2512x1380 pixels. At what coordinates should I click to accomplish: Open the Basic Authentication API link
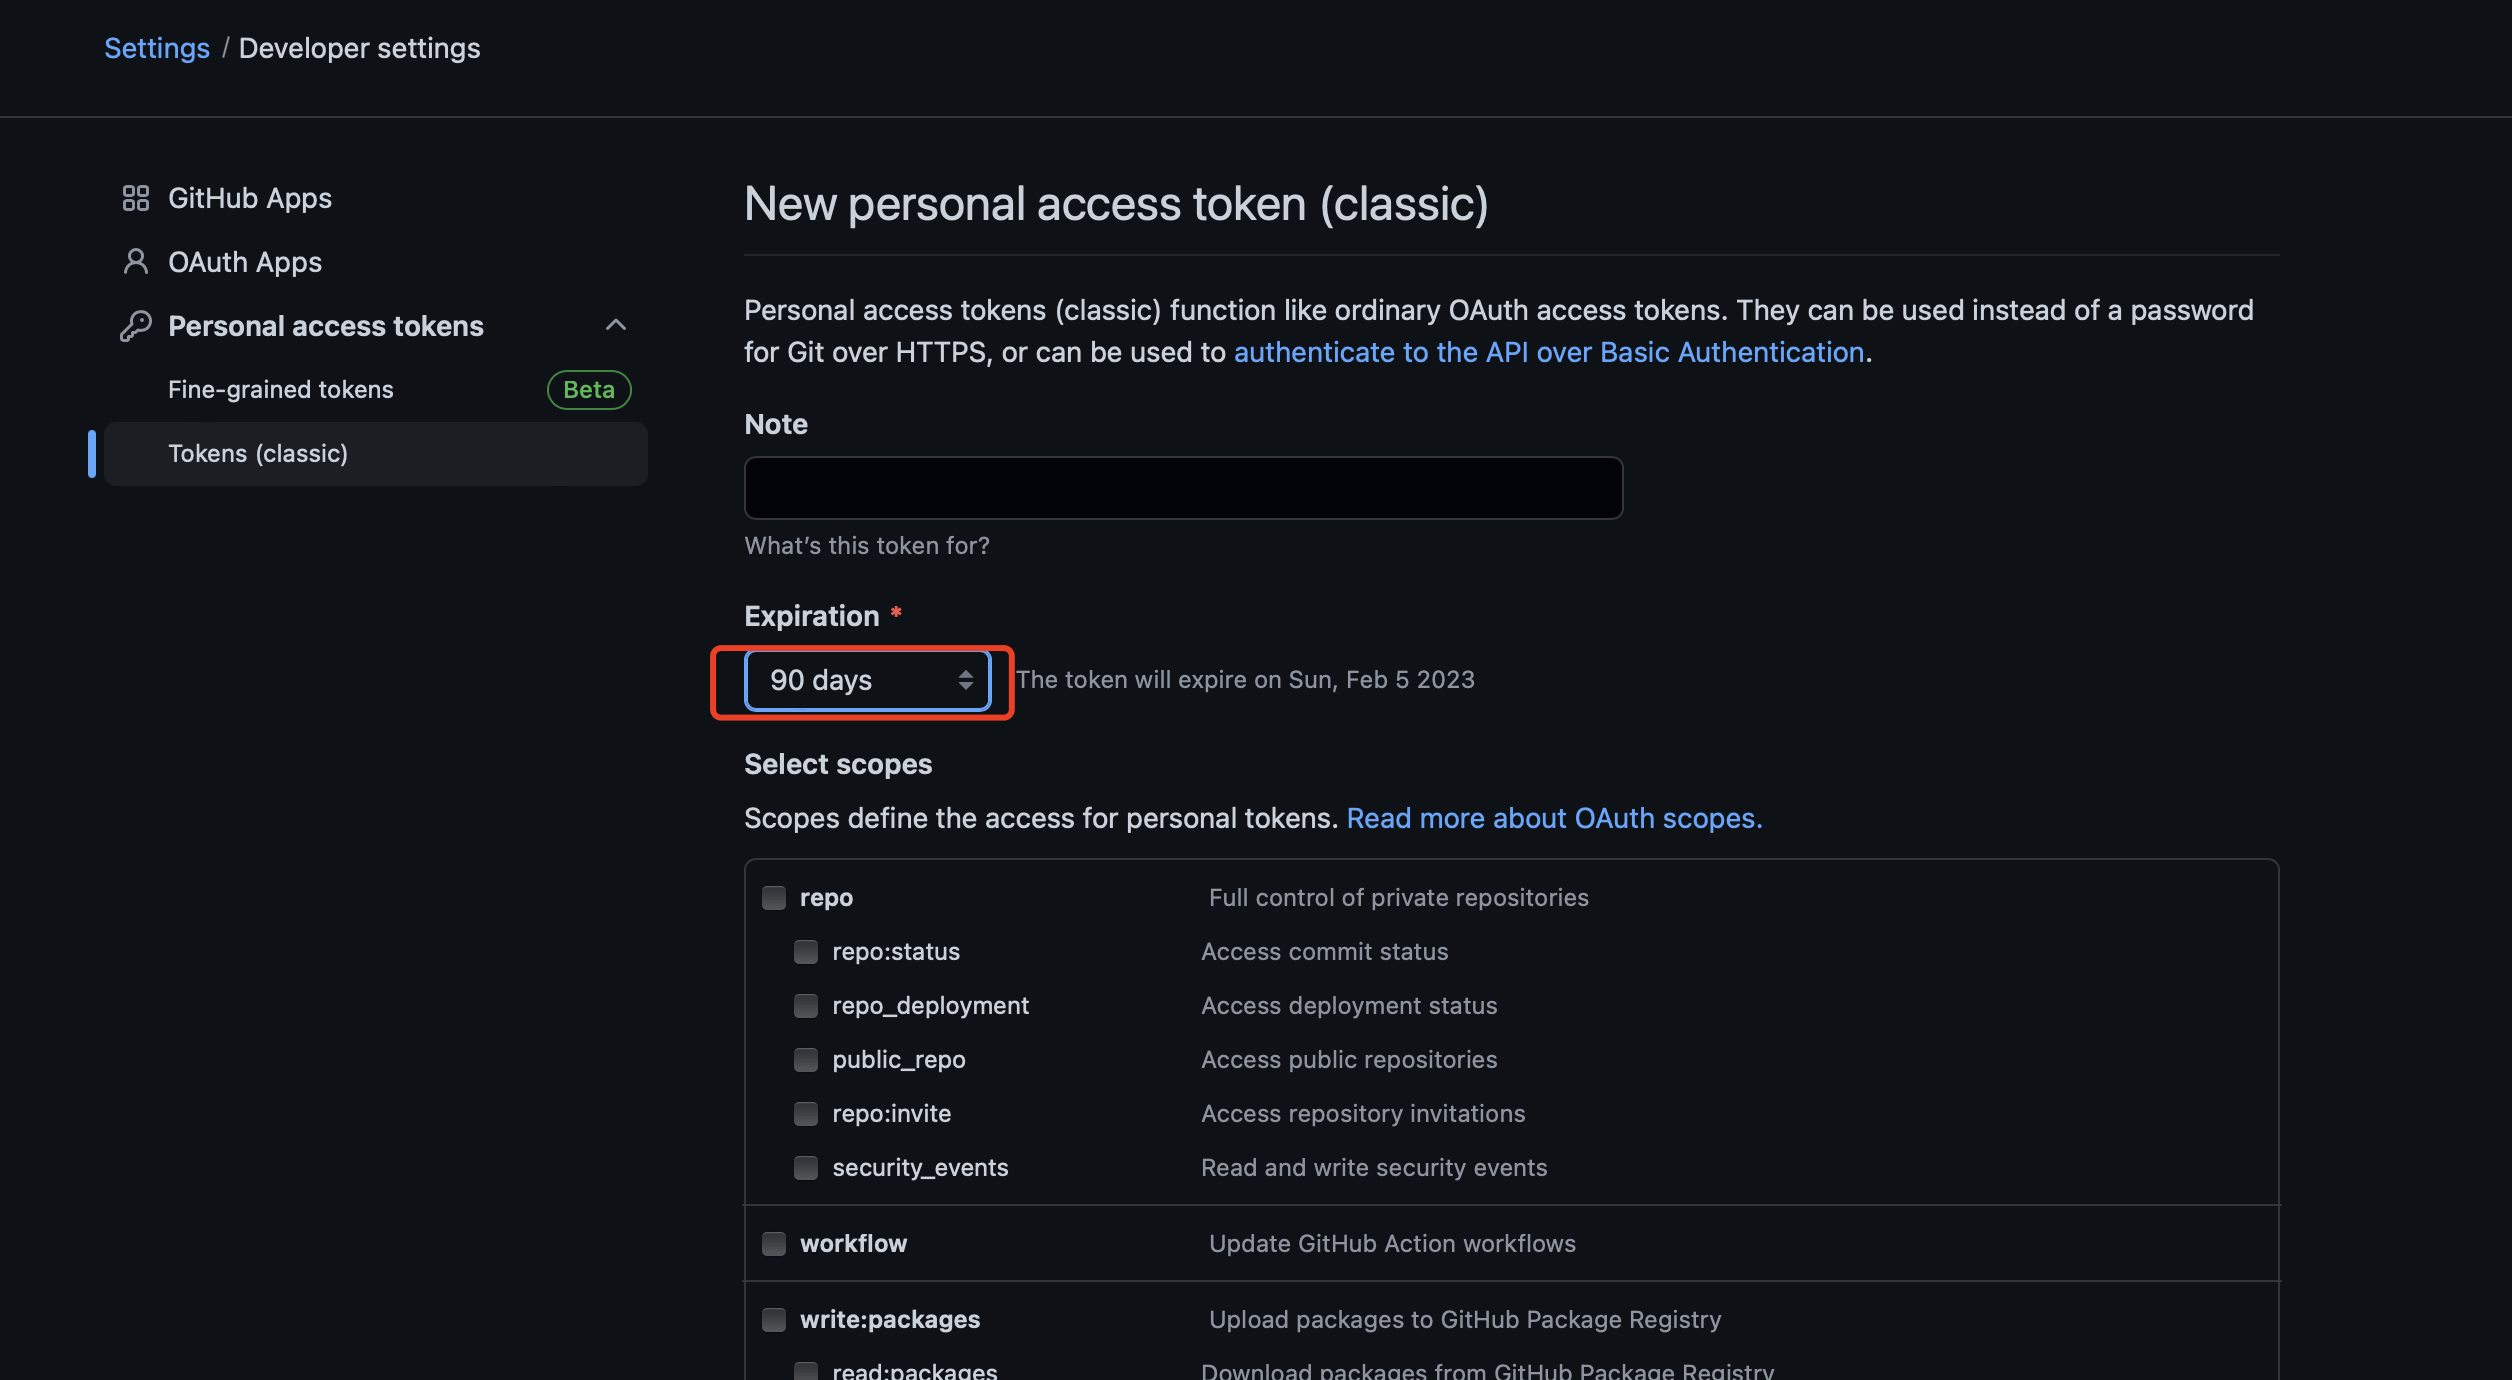[x=1549, y=352]
